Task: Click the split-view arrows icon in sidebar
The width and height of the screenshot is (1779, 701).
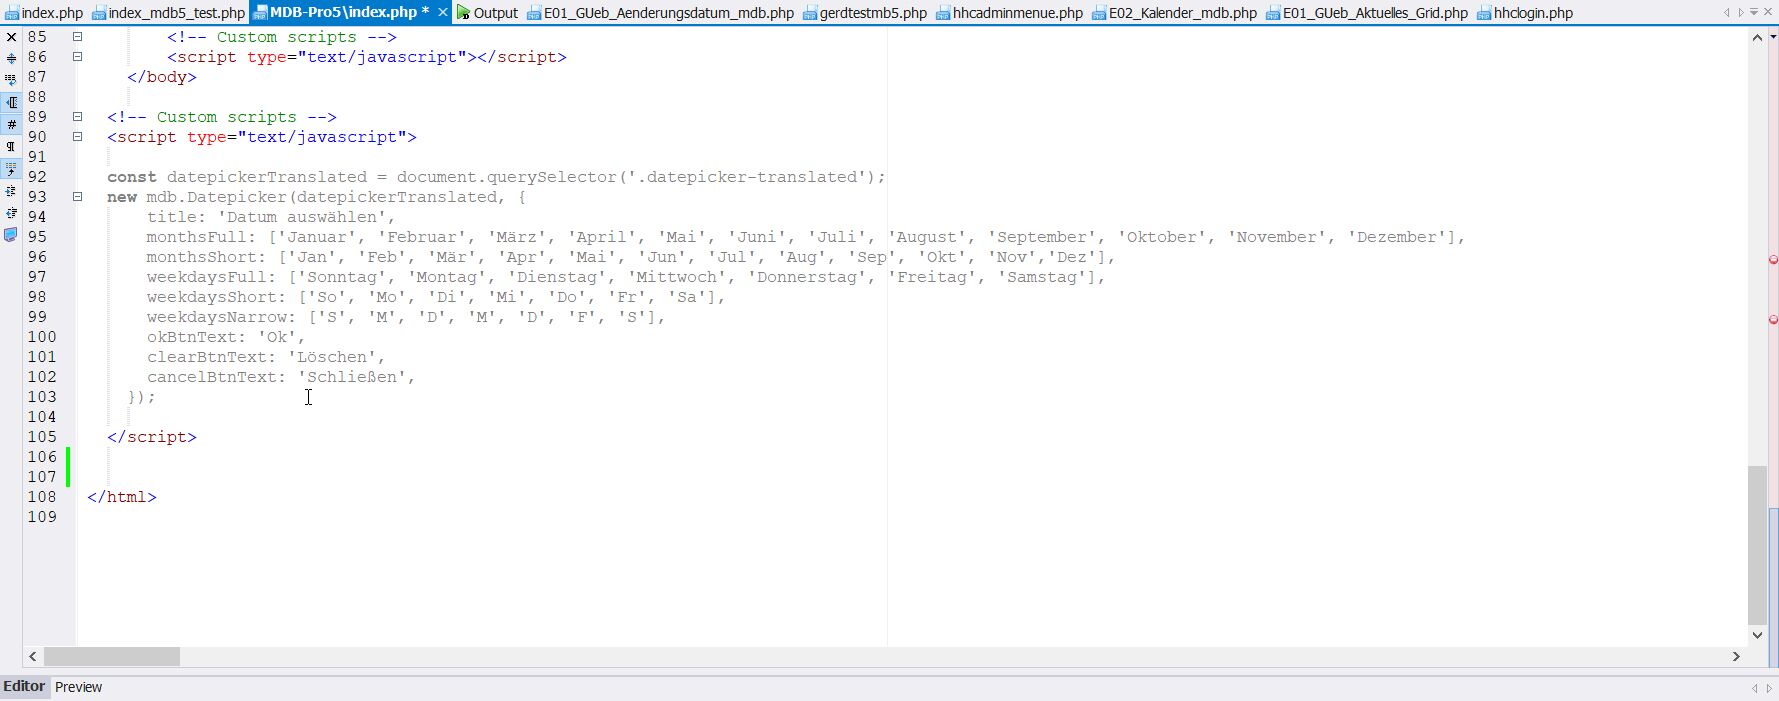Action: (x=11, y=58)
